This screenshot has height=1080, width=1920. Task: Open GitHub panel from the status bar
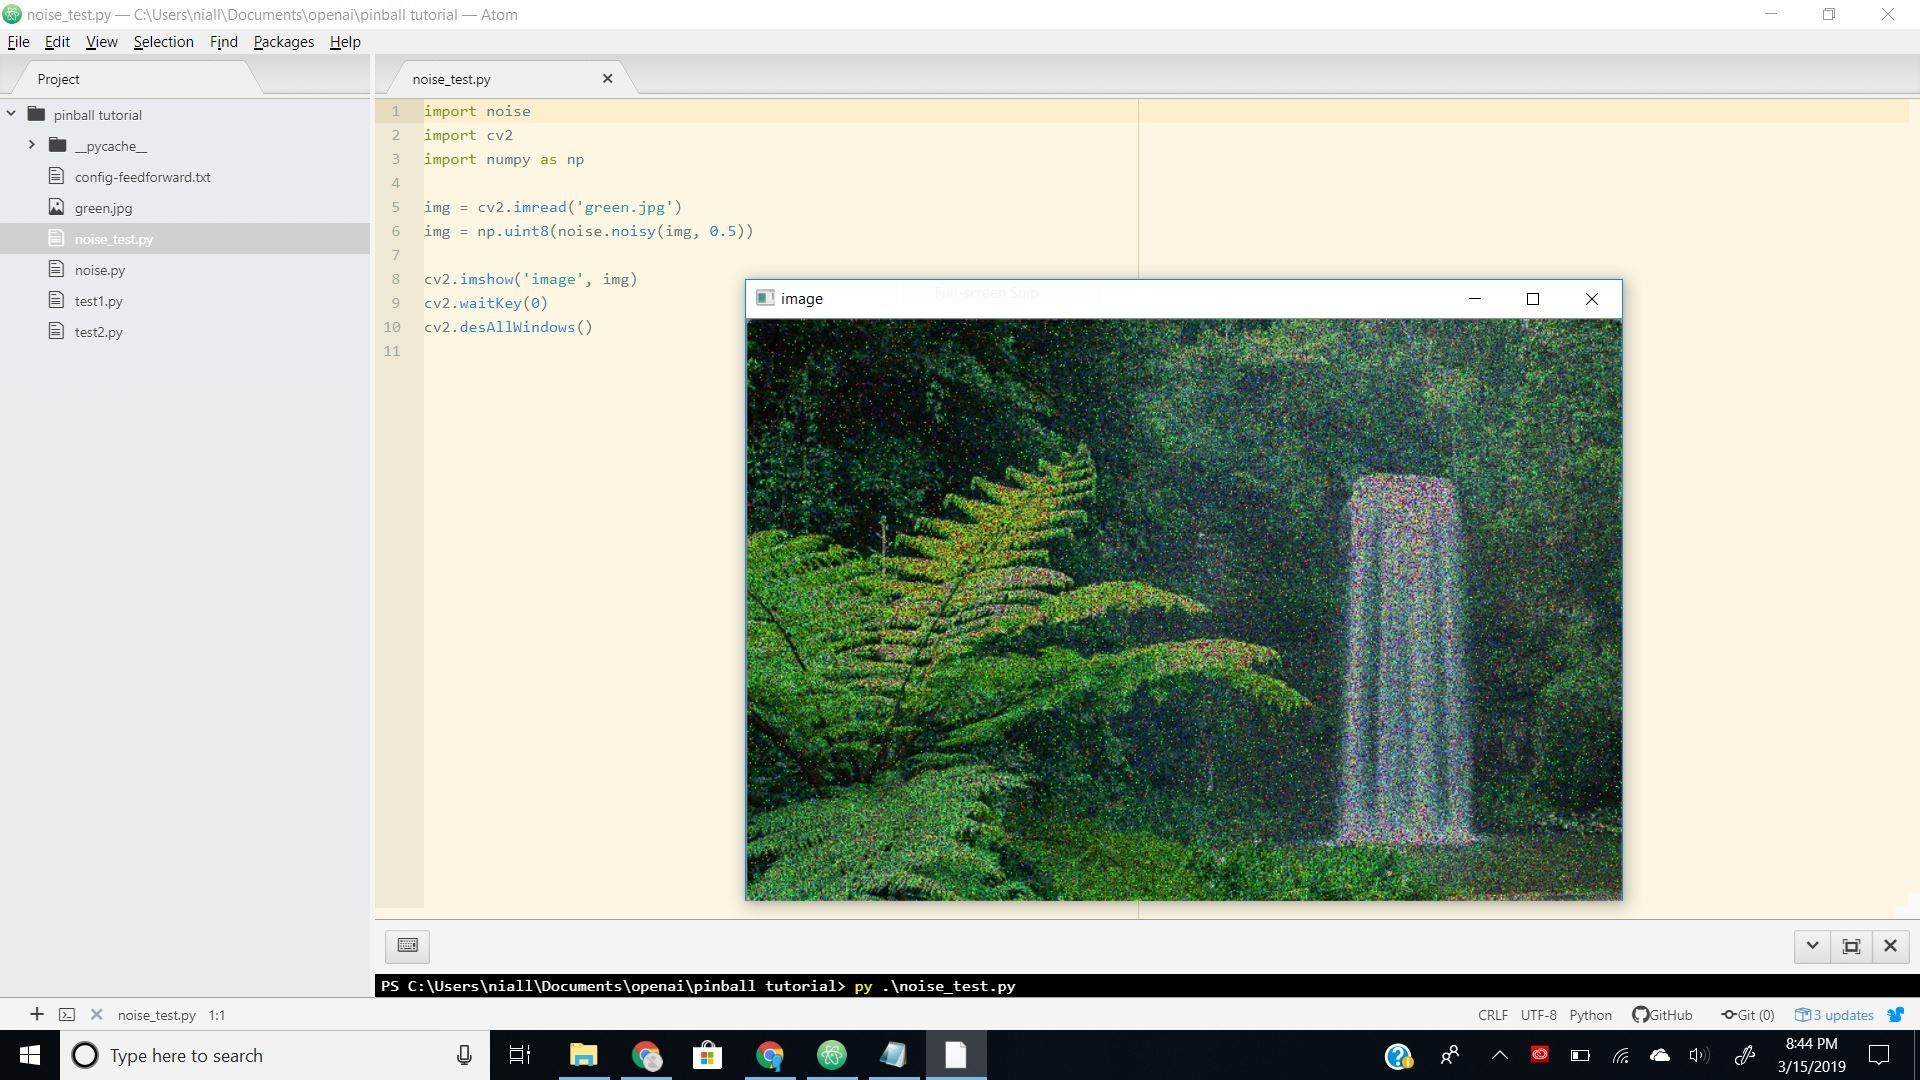click(x=1662, y=1014)
